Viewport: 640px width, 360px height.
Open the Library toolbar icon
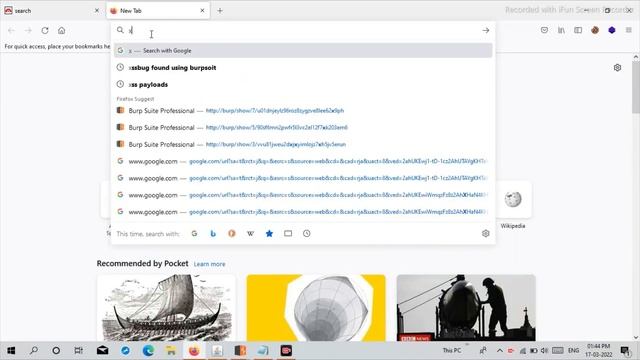point(561,30)
